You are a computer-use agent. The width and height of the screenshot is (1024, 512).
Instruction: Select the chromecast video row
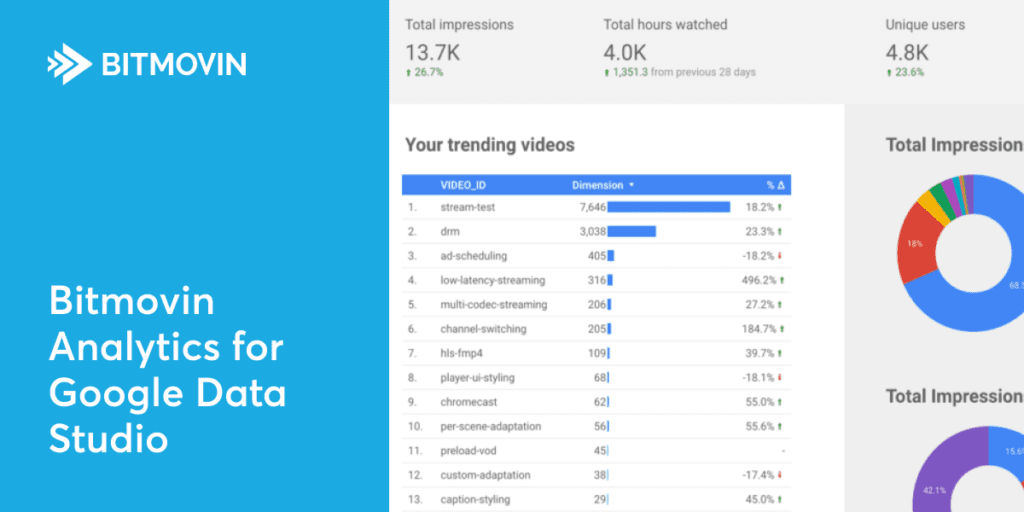(596, 402)
